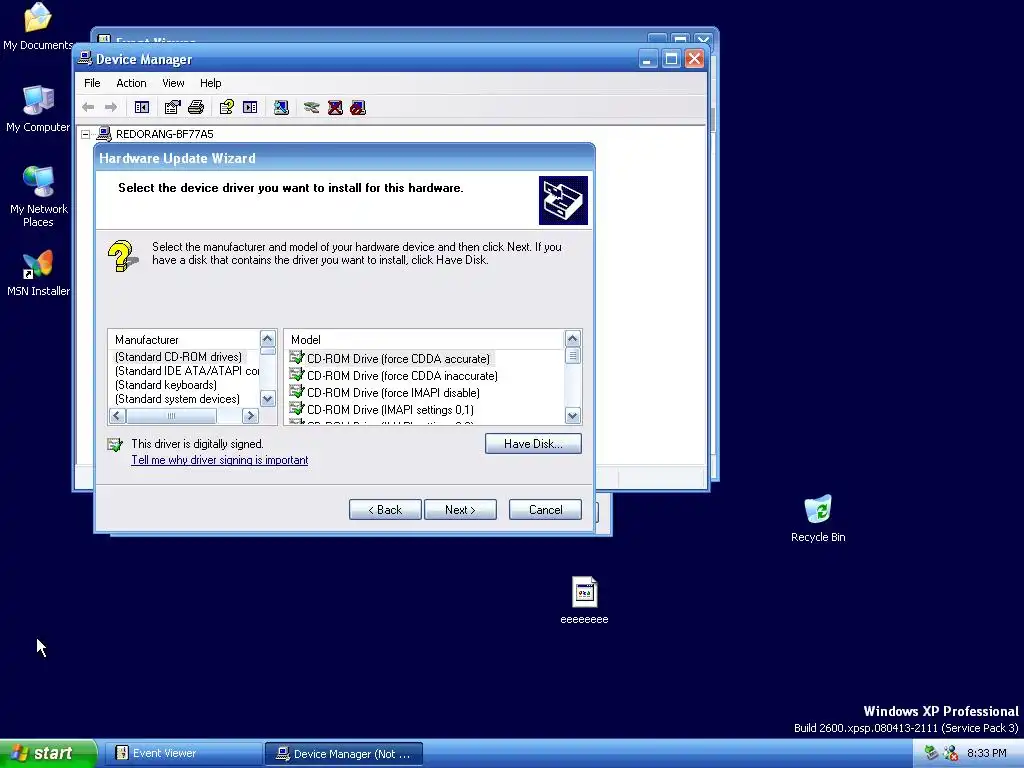
Task: Toggle the Show/Hide Action Pane icon
Action: pos(250,107)
